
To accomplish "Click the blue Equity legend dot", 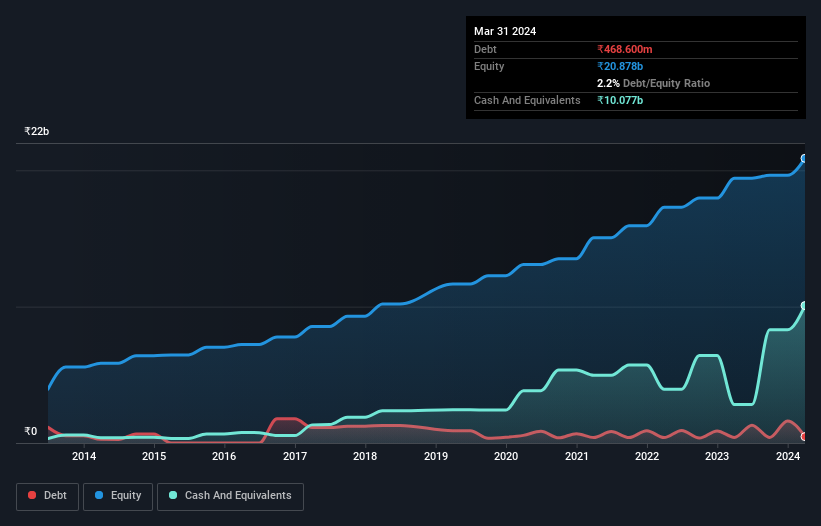I will pyautogui.click(x=99, y=495).
